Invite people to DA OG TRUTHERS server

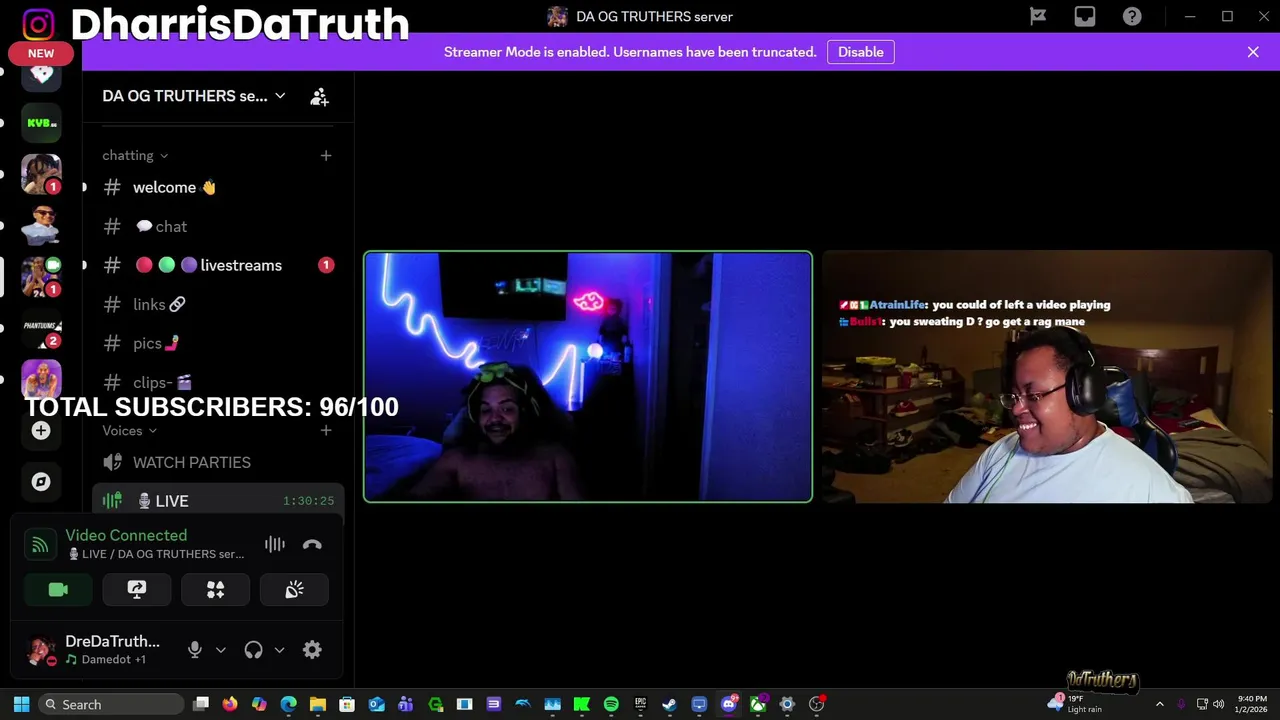pyautogui.click(x=319, y=96)
